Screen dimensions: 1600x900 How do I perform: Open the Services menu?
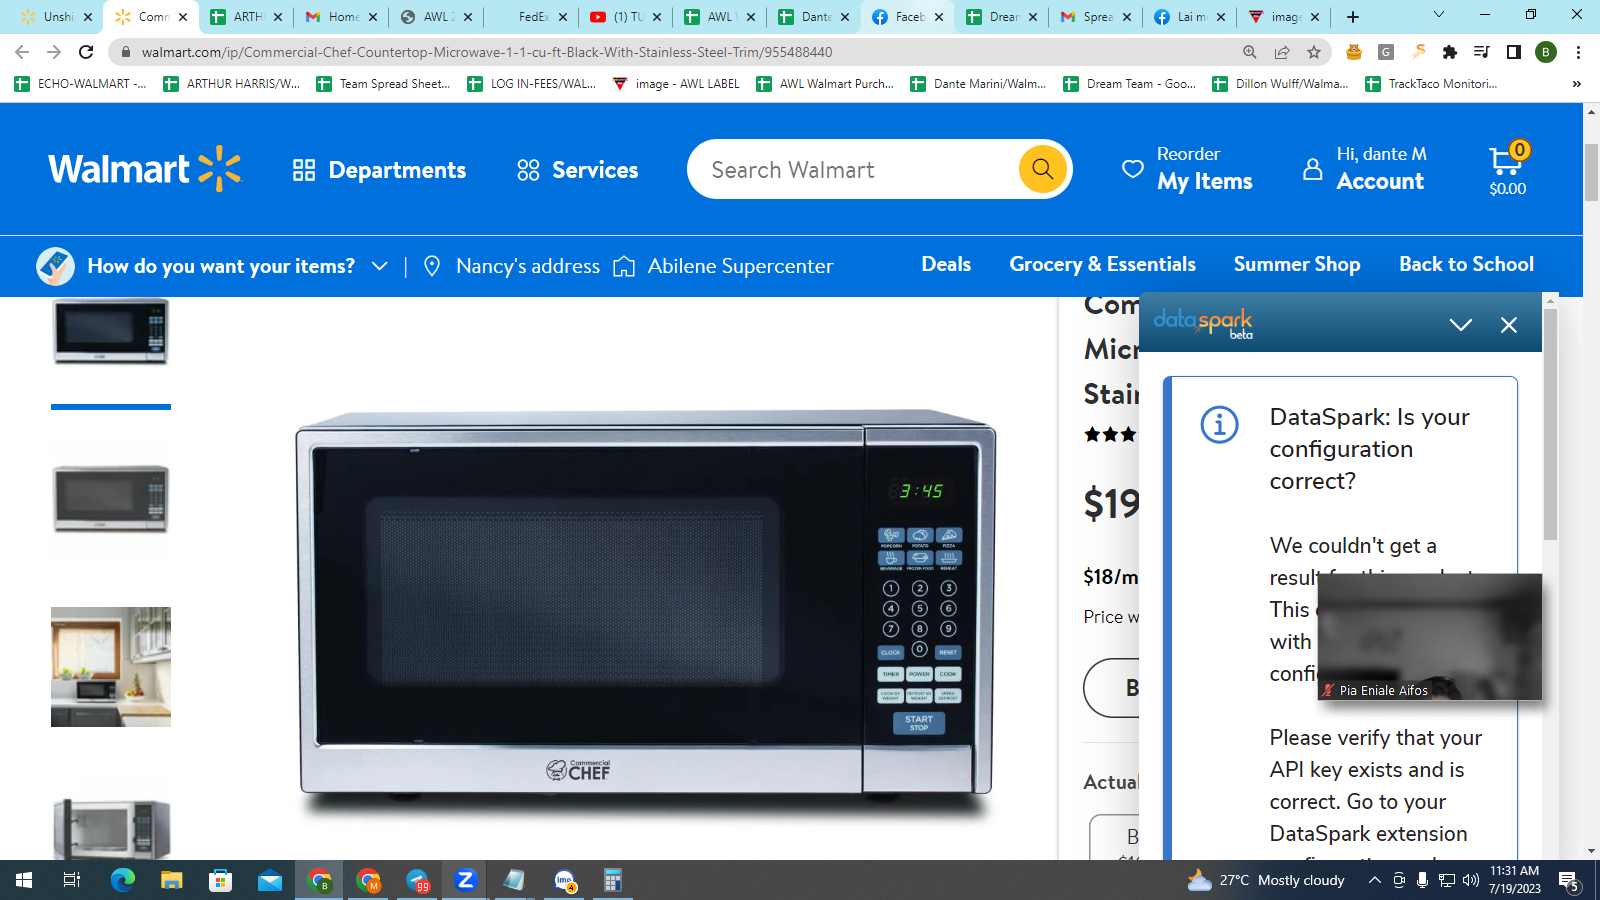[577, 170]
